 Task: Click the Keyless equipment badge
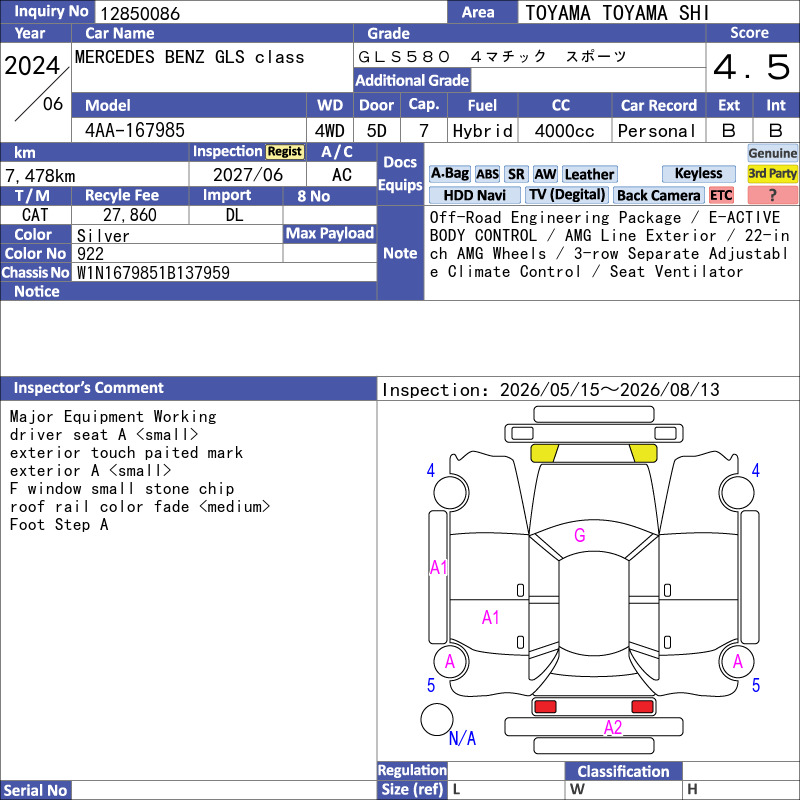click(698, 173)
